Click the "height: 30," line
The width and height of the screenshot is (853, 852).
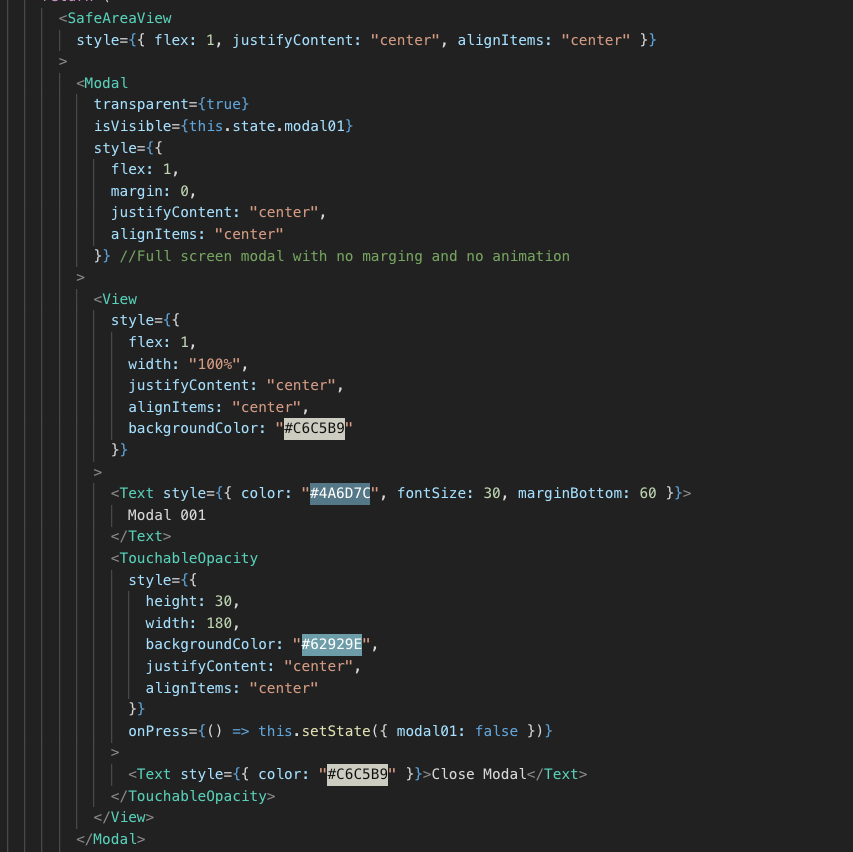pyautogui.click(x=192, y=602)
